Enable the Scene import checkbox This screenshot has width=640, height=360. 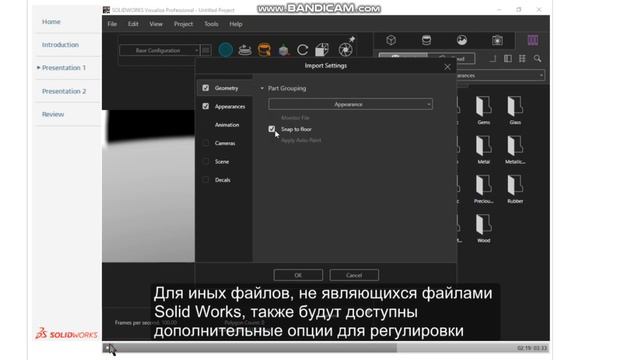point(205,161)
